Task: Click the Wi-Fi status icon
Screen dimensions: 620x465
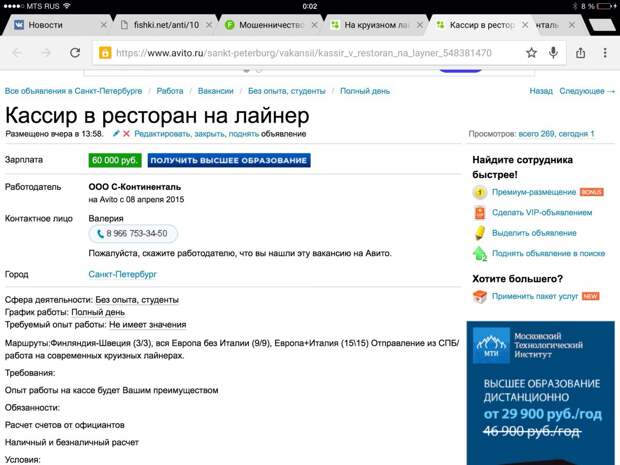Action: tap(66, 6)
